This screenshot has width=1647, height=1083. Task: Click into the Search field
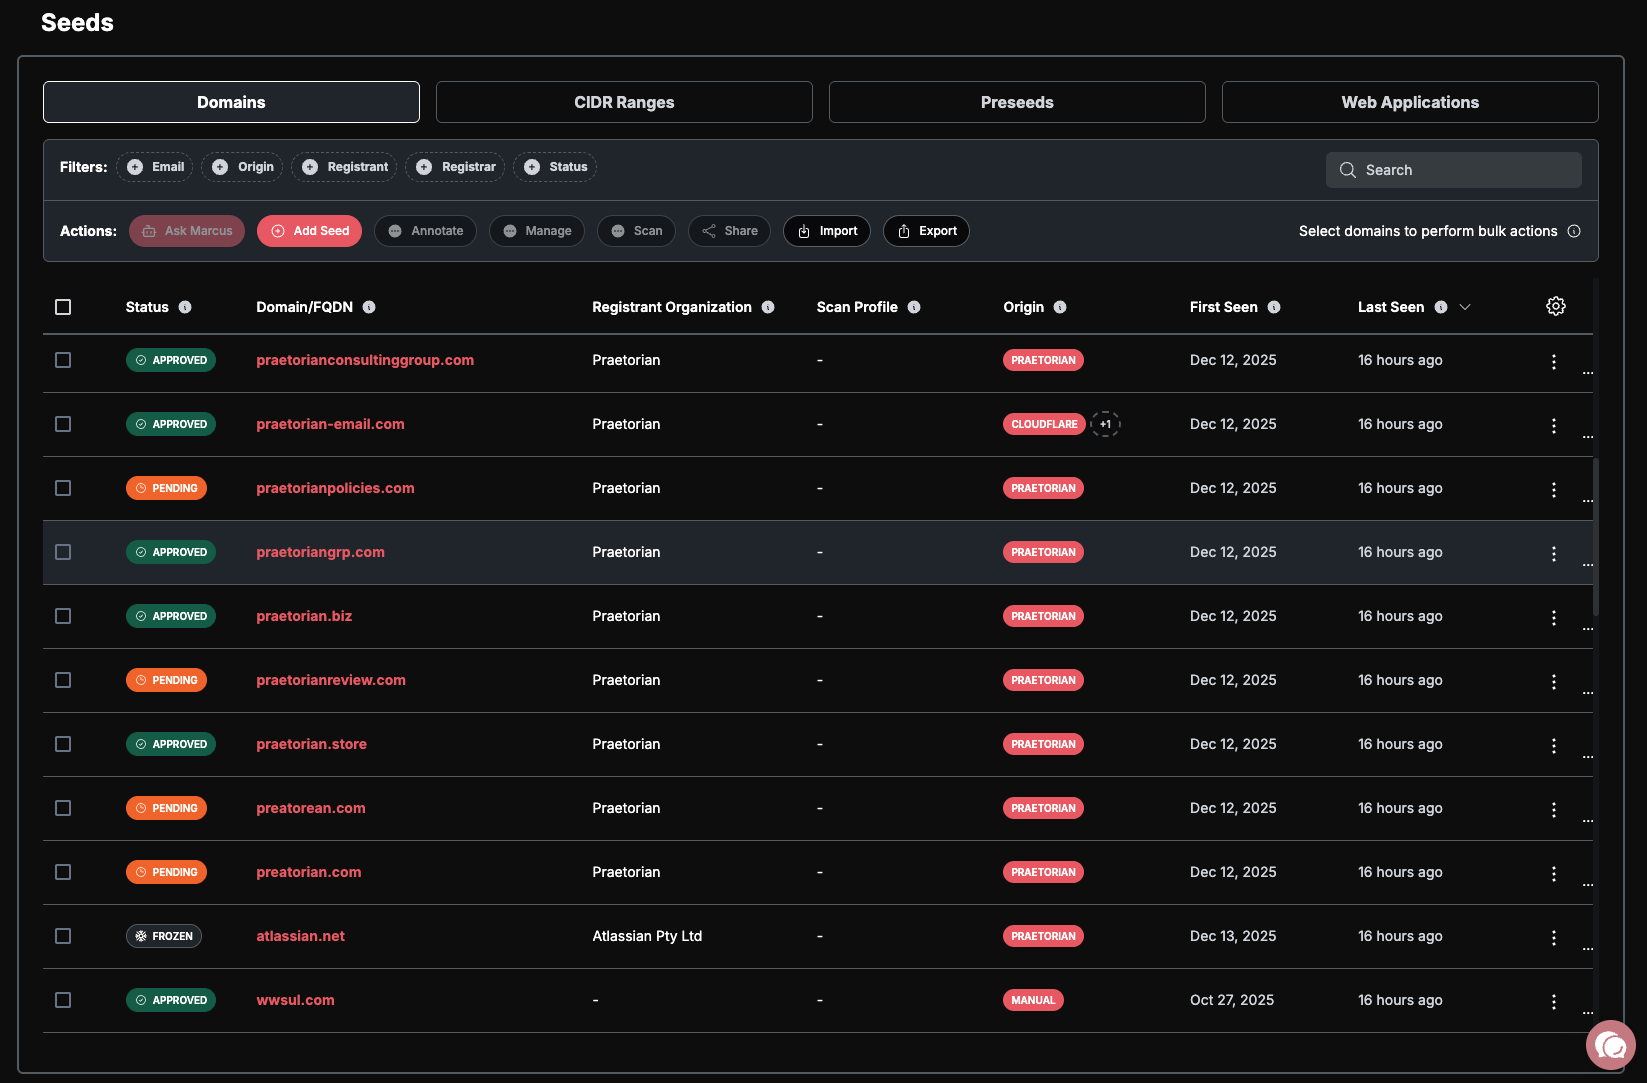[1454, 170]
